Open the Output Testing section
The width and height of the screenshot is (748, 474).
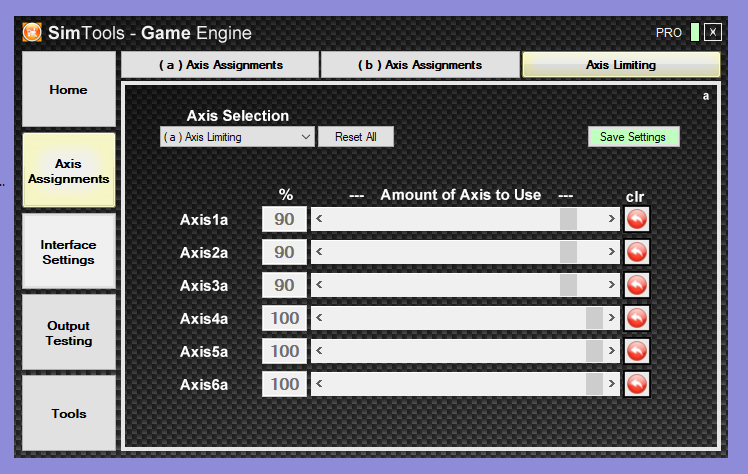tap(68, 333)
